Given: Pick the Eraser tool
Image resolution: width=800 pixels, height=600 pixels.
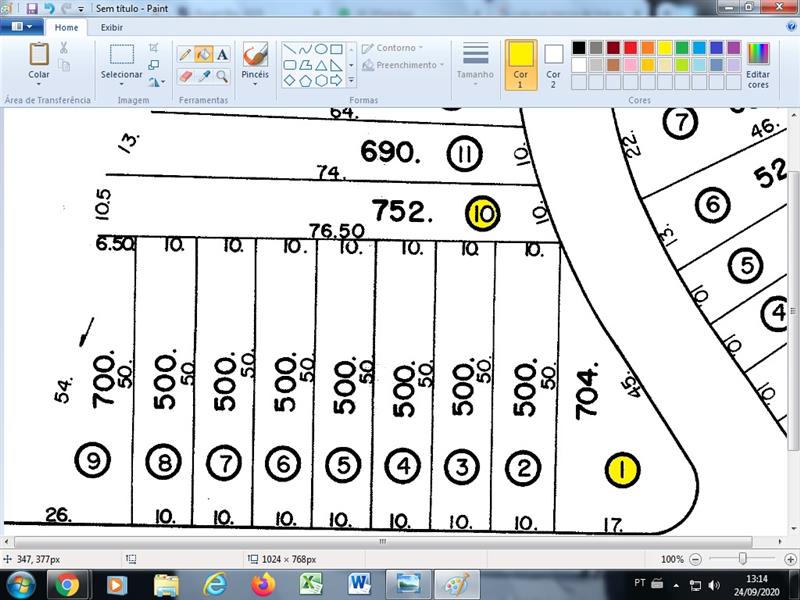Looking at the screenshot, I should click(x=185, y=76).
